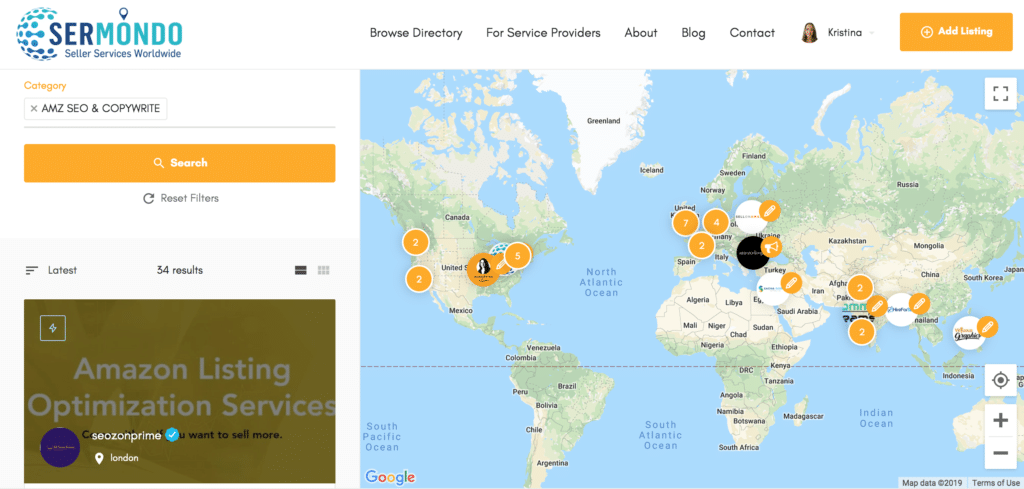The image size is (1024, 489).
Task: Open the Contact page
Action: click(x=752, y=33)
